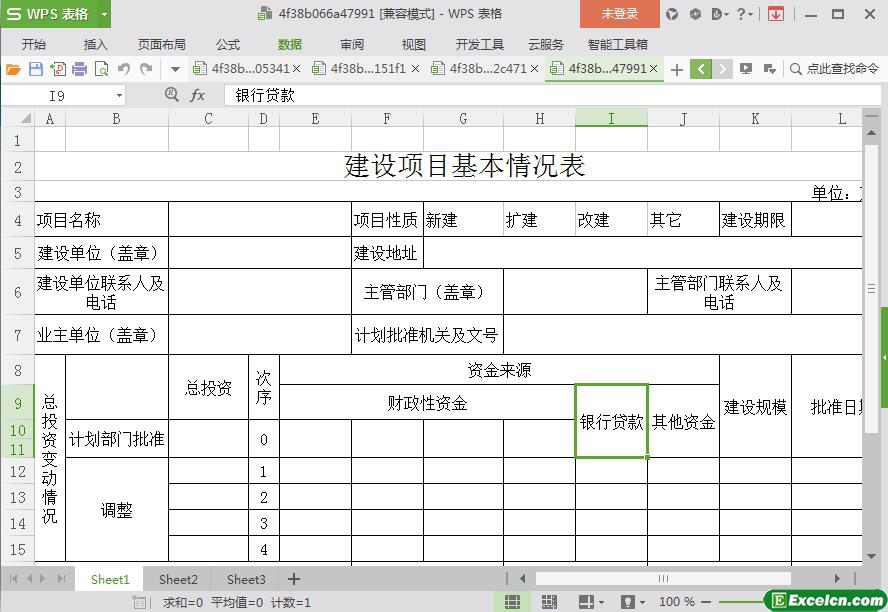Viewport: 888px width, 612px height.
Task: Click the Export to PDF icon
Action: pyautogui.click(x=58, y=69)
